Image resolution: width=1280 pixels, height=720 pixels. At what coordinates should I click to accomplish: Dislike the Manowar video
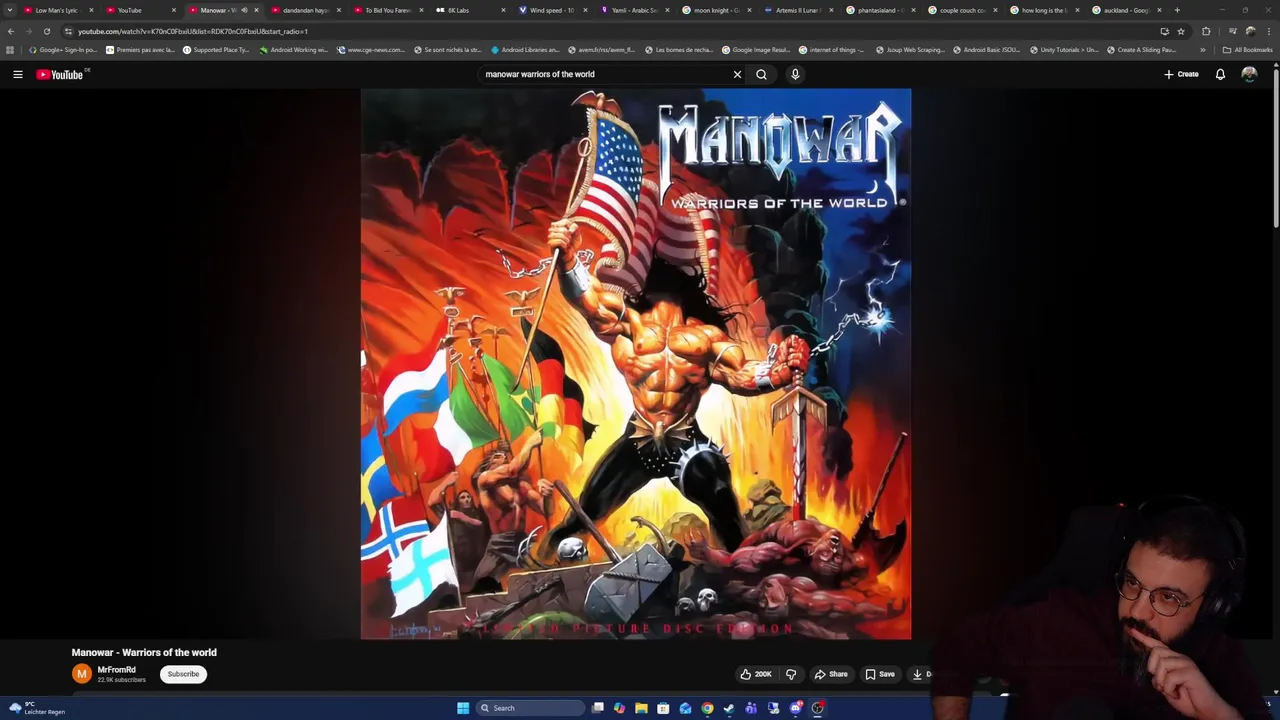[791, 674]
